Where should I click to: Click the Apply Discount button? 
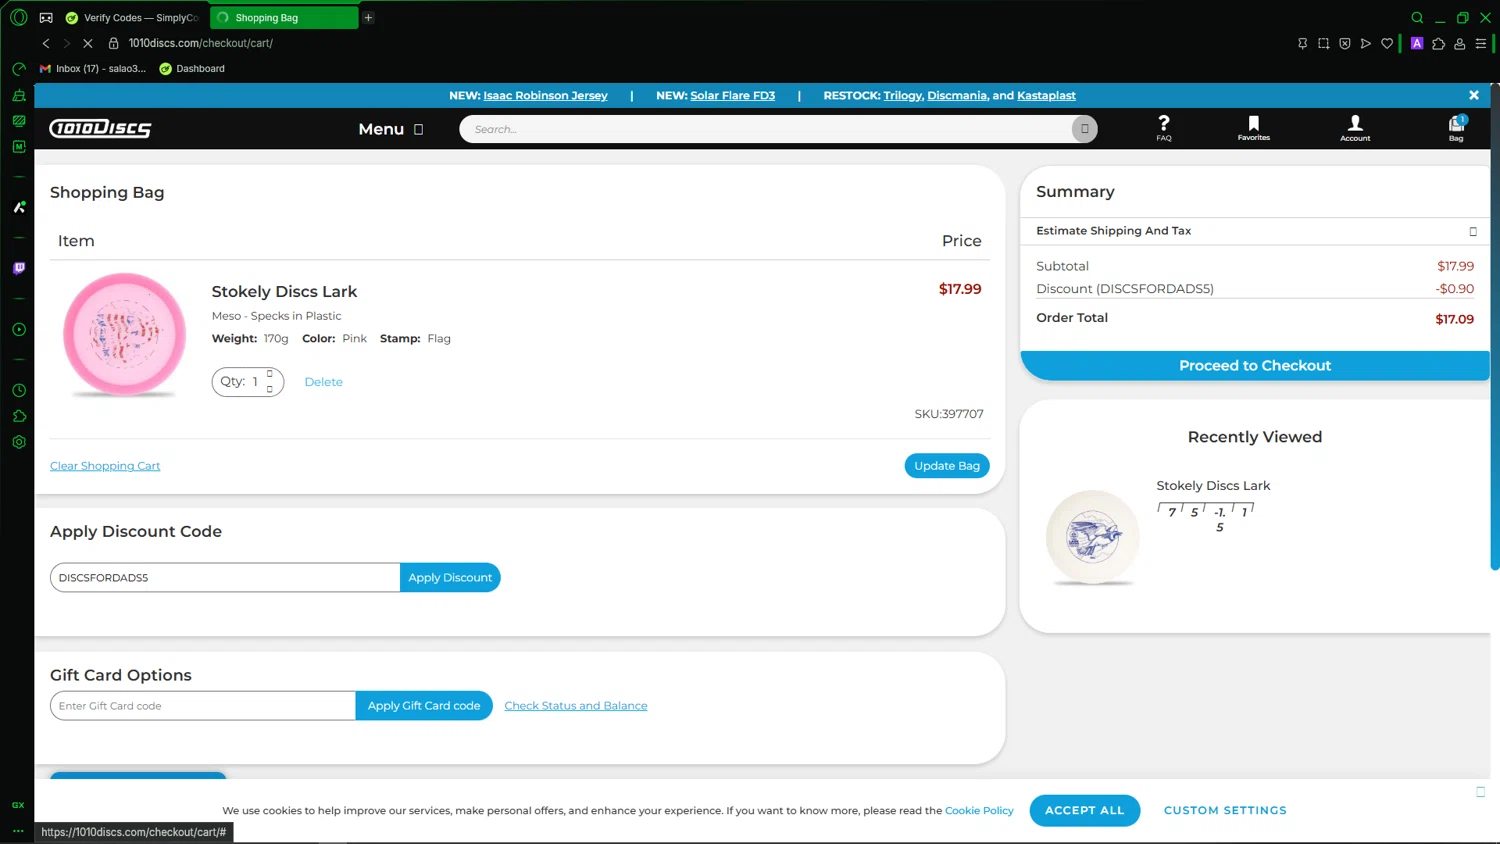450,578
